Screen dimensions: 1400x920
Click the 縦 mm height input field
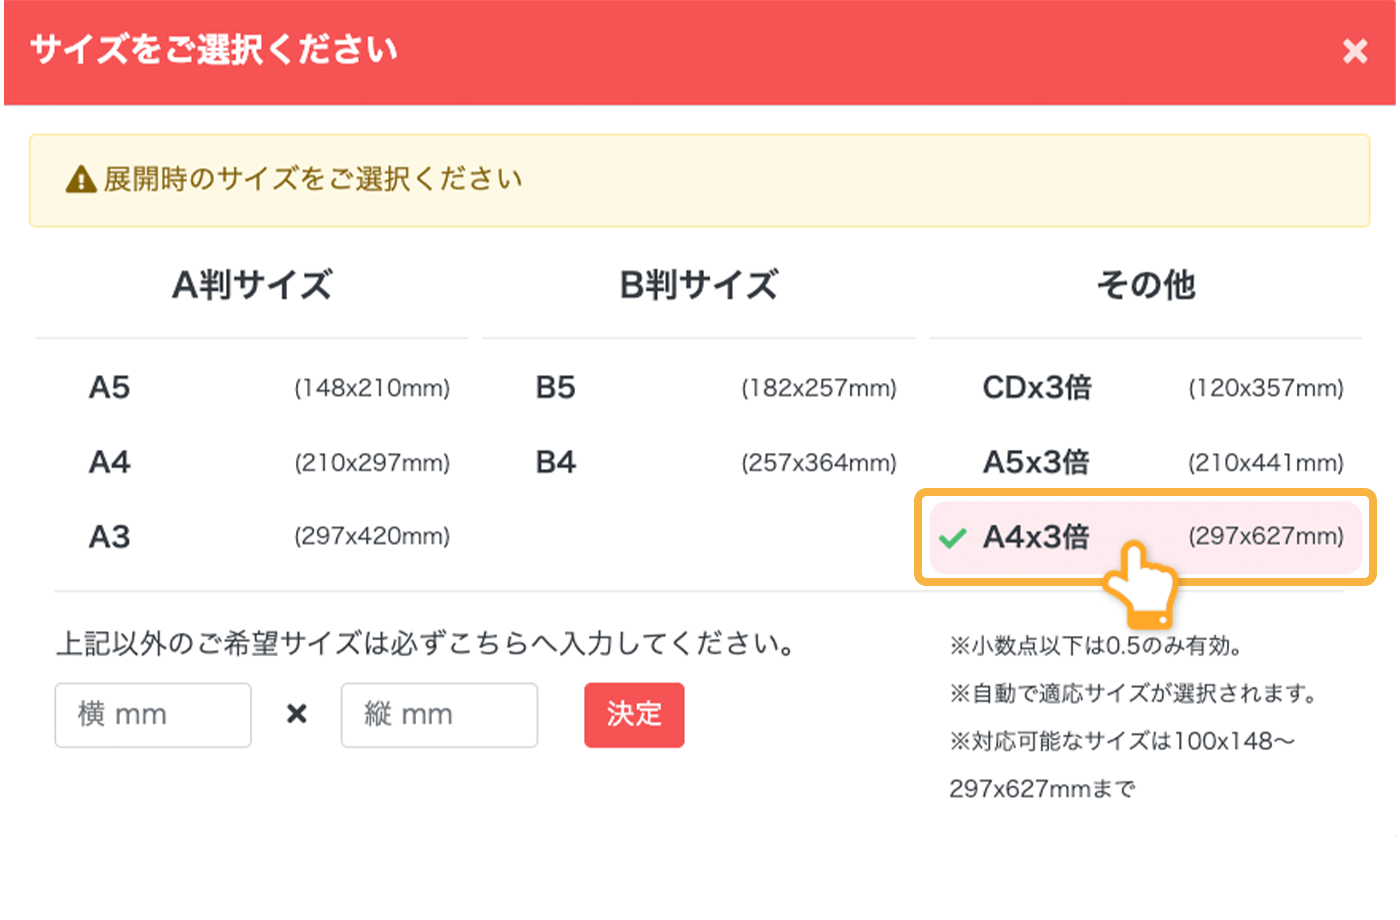click(440, 713)
